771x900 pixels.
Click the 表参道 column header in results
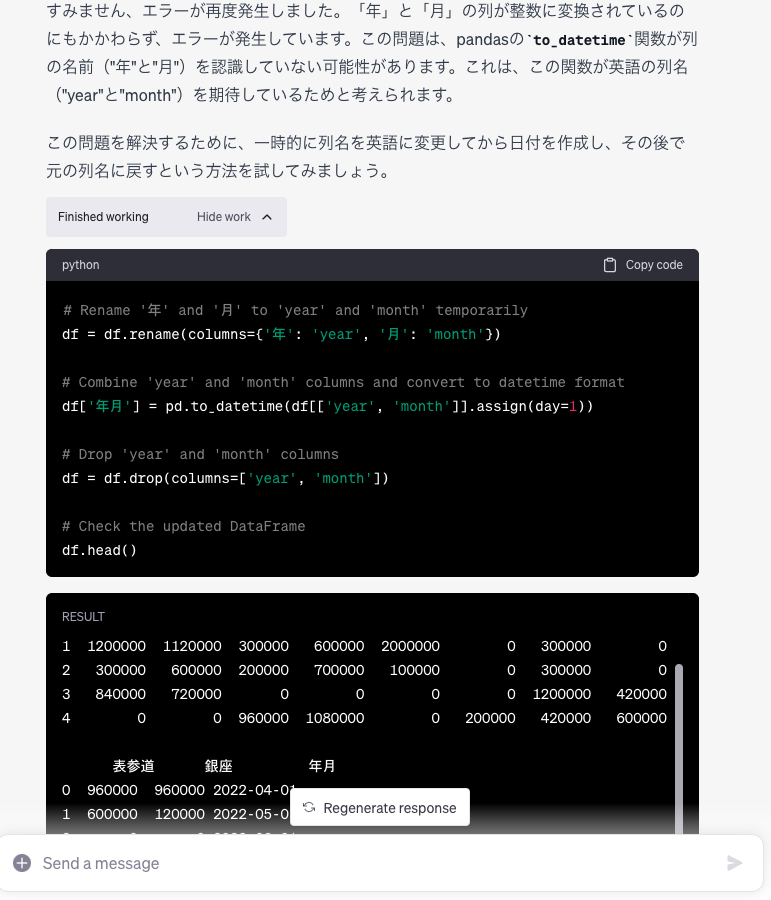133,766
